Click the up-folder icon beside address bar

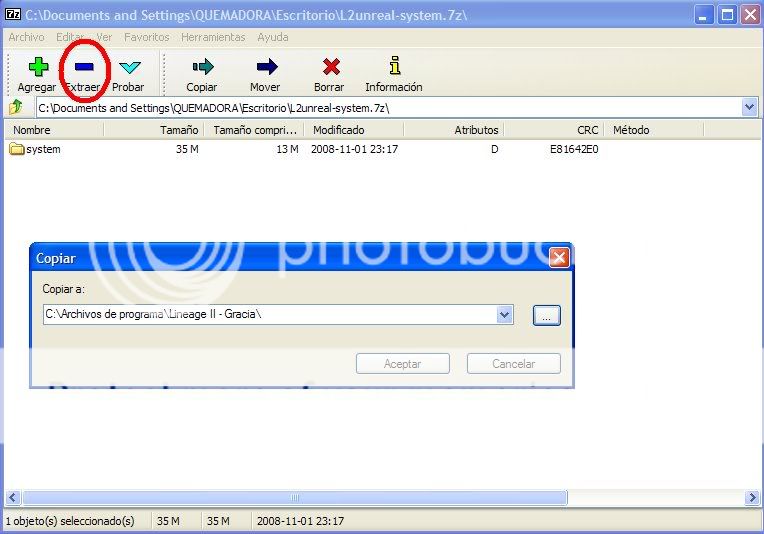pyautogui.click(x=16, y=107)
